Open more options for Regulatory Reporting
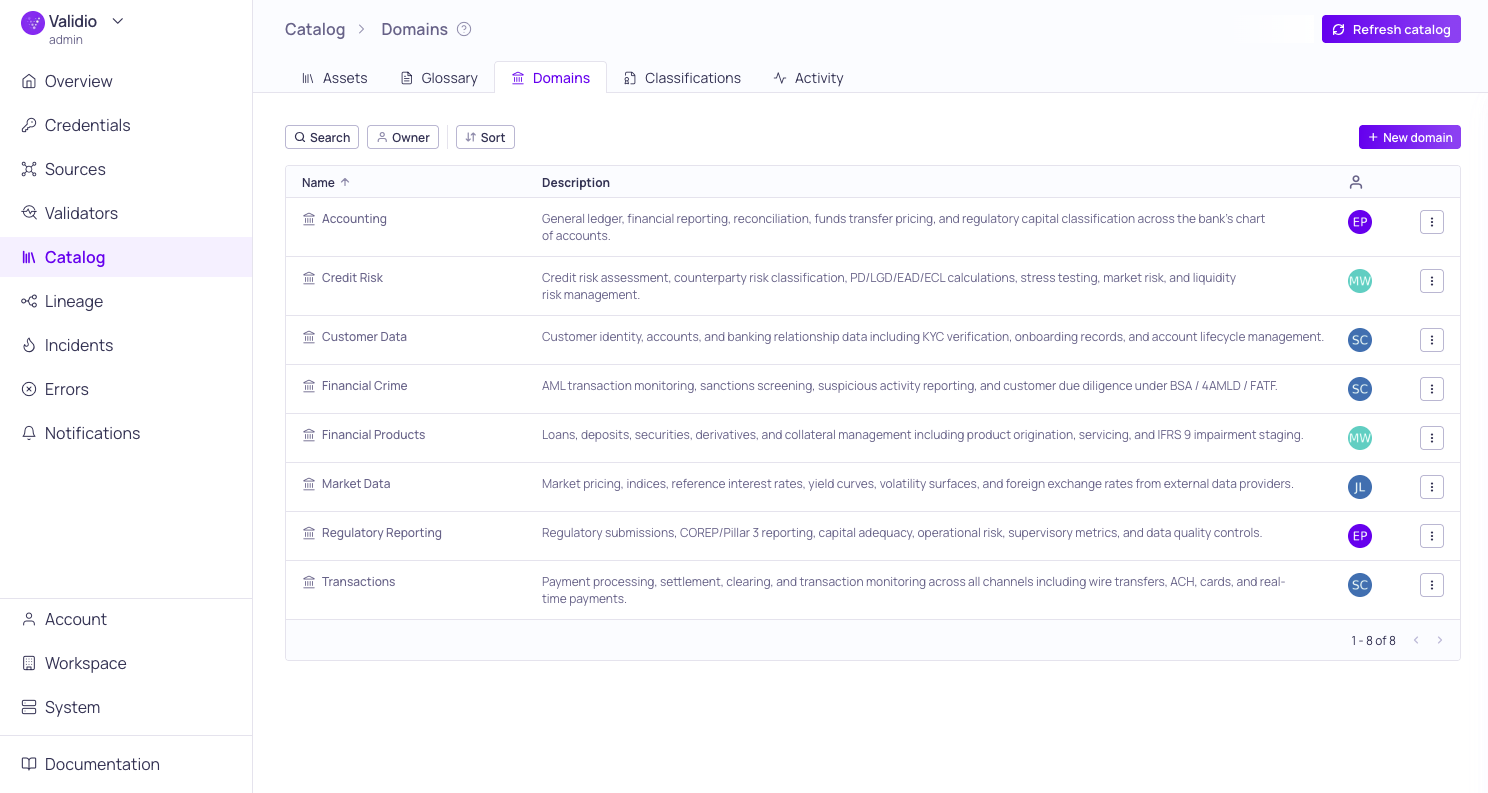The width and height of the screenshot is (1488, 793). 1432,536
